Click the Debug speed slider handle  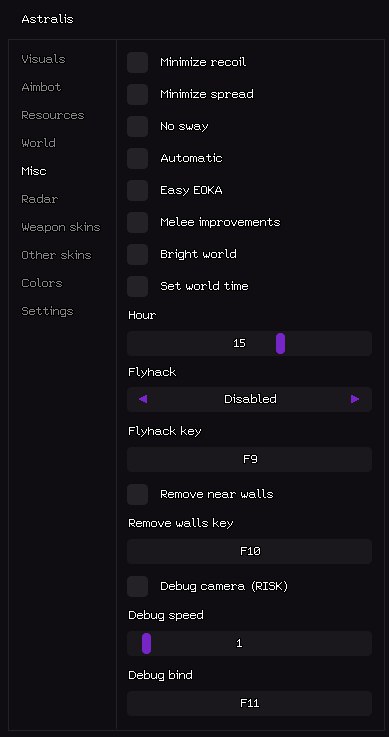pyautogui.click(x=147, y=643)
